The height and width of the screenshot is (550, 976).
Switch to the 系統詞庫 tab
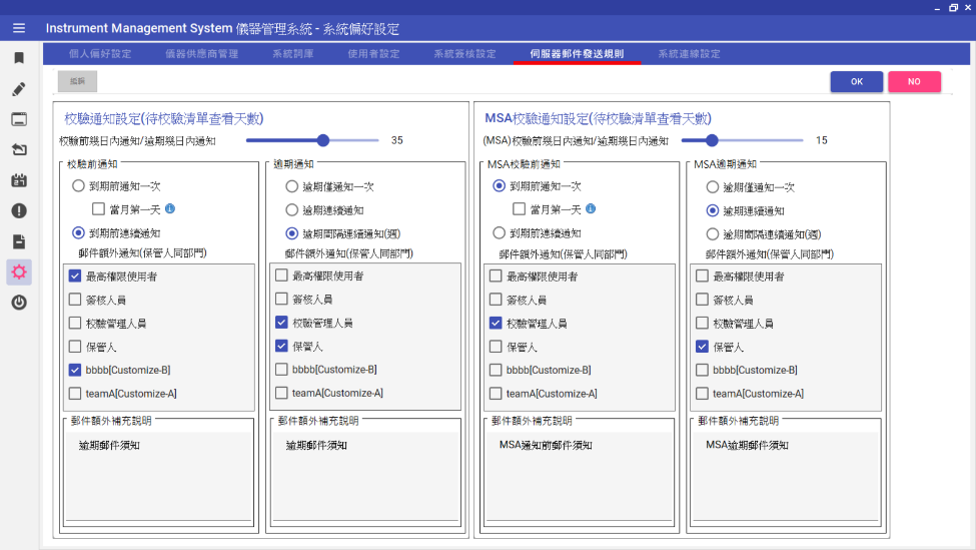pyautogui.click(x=293, y=54)
